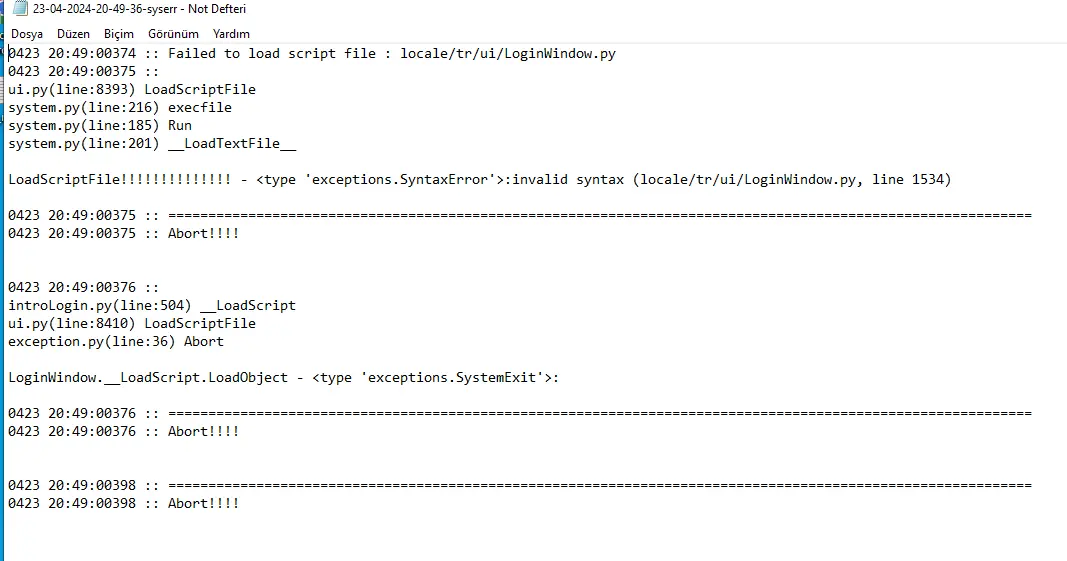This screenshot has height=561, width=1067.
Task: Open the Biçim menu
Action: click(x=119, y=34)
